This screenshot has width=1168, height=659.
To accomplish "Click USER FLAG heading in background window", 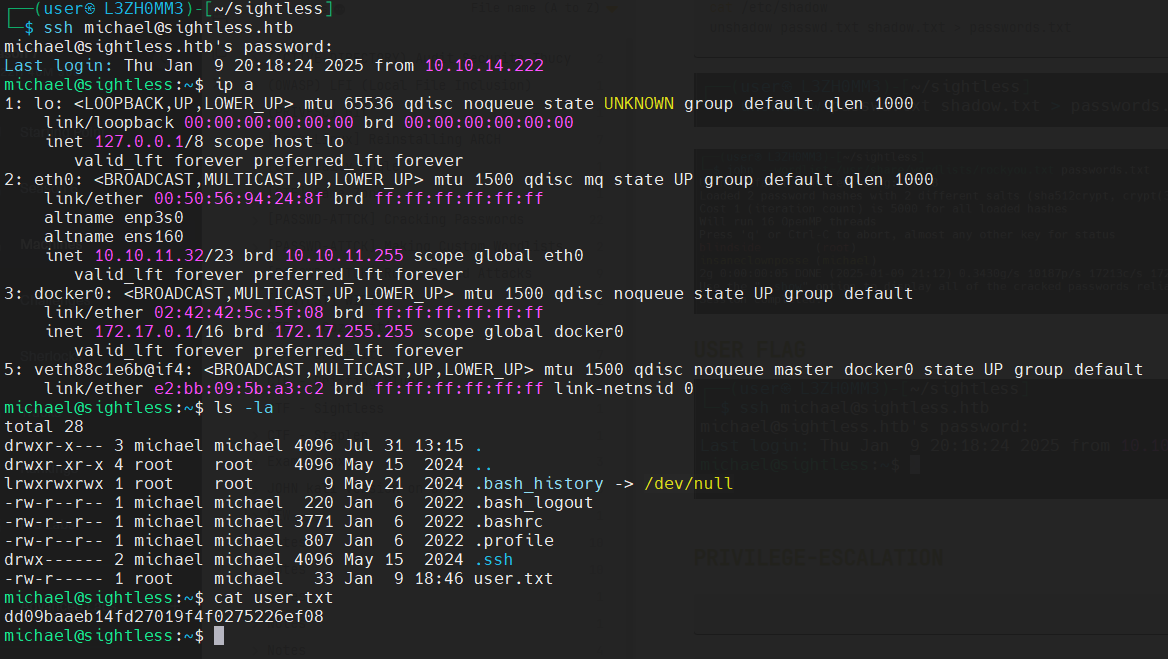I will click(x=749, y=350).
